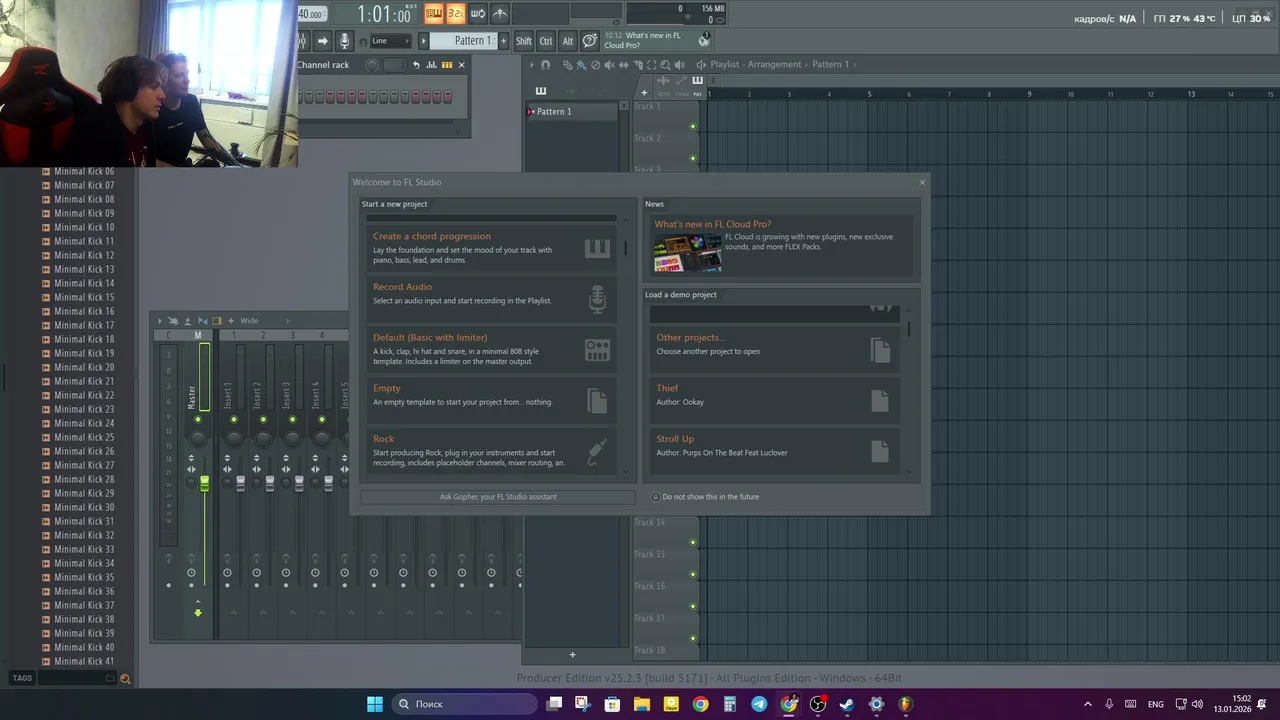Load the Thief demo project
Screen dimensions: 1280x720
click(775, 400)
